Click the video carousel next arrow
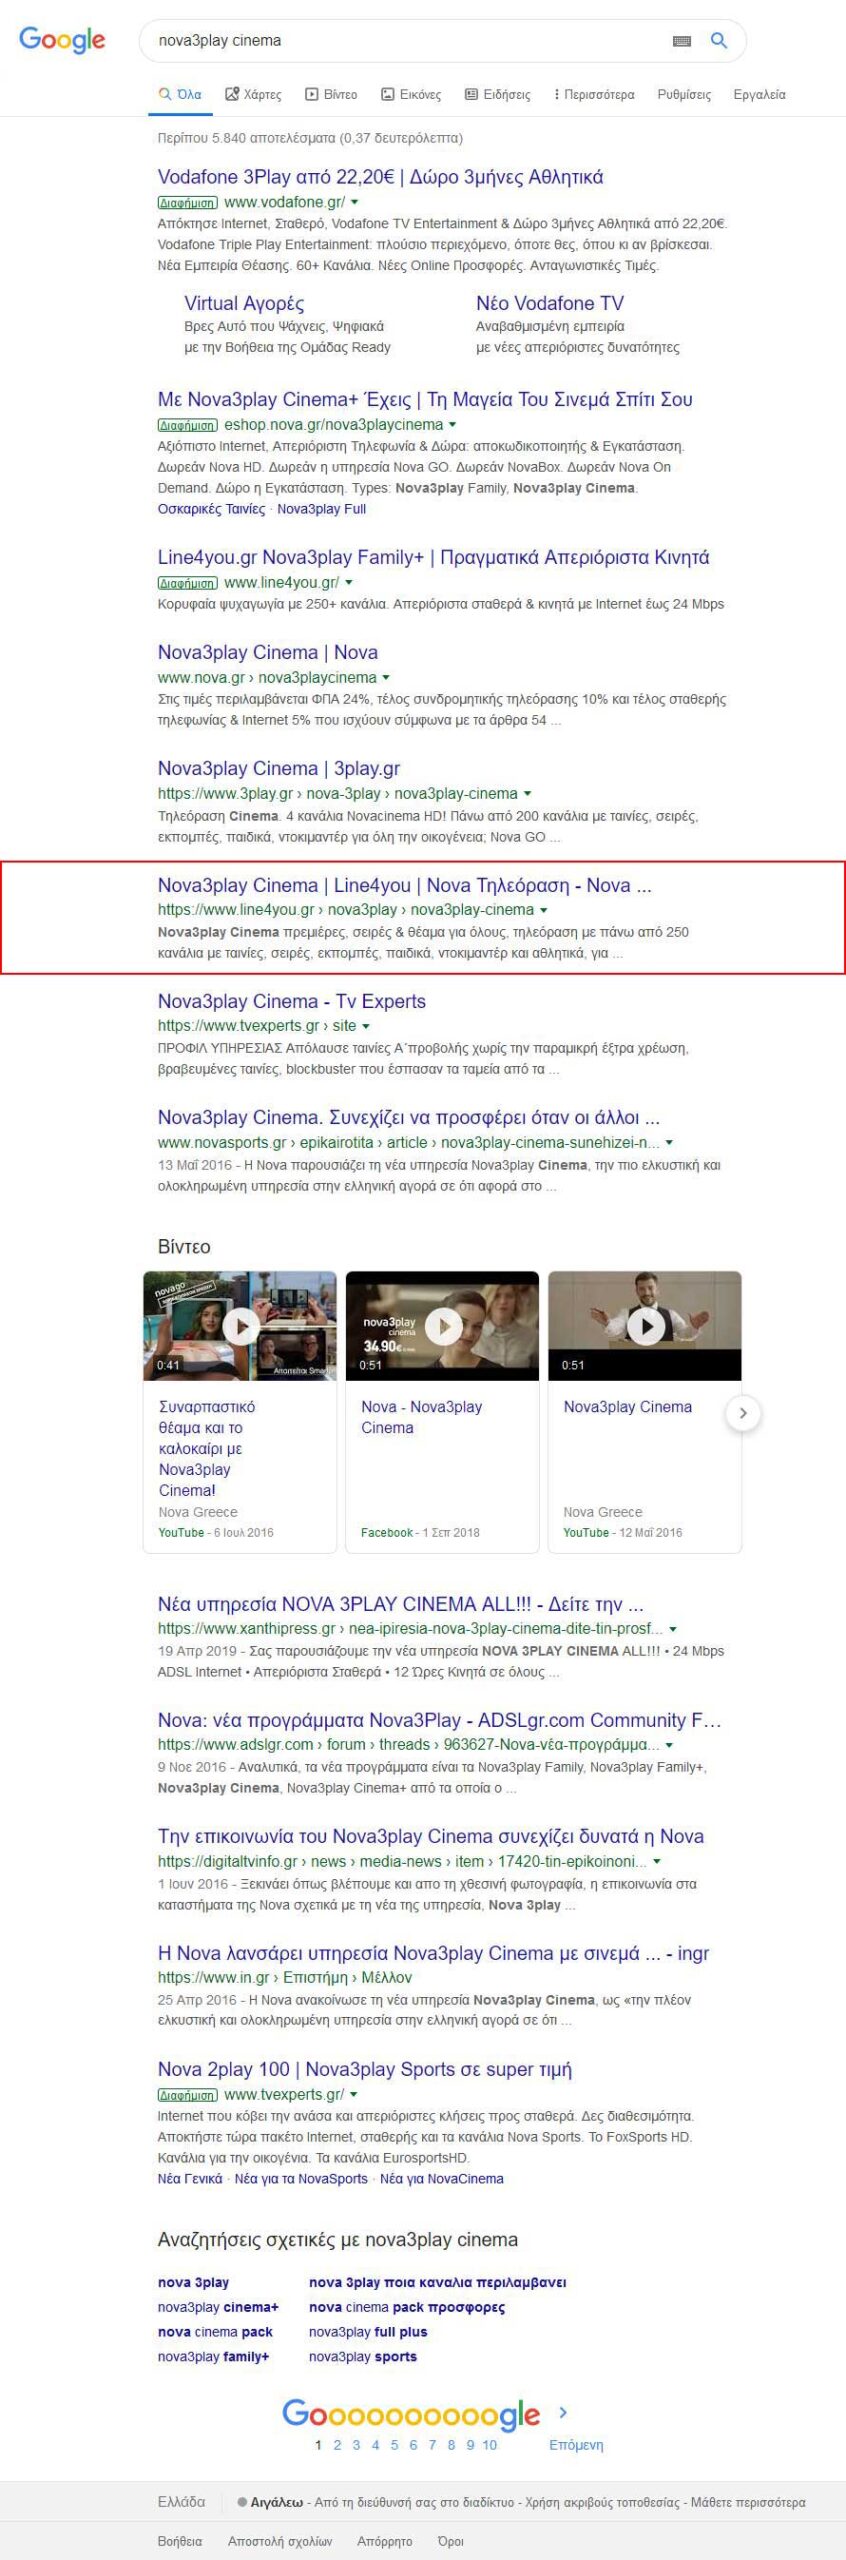The image size is (846, 2560). [x=742, y=1413]
